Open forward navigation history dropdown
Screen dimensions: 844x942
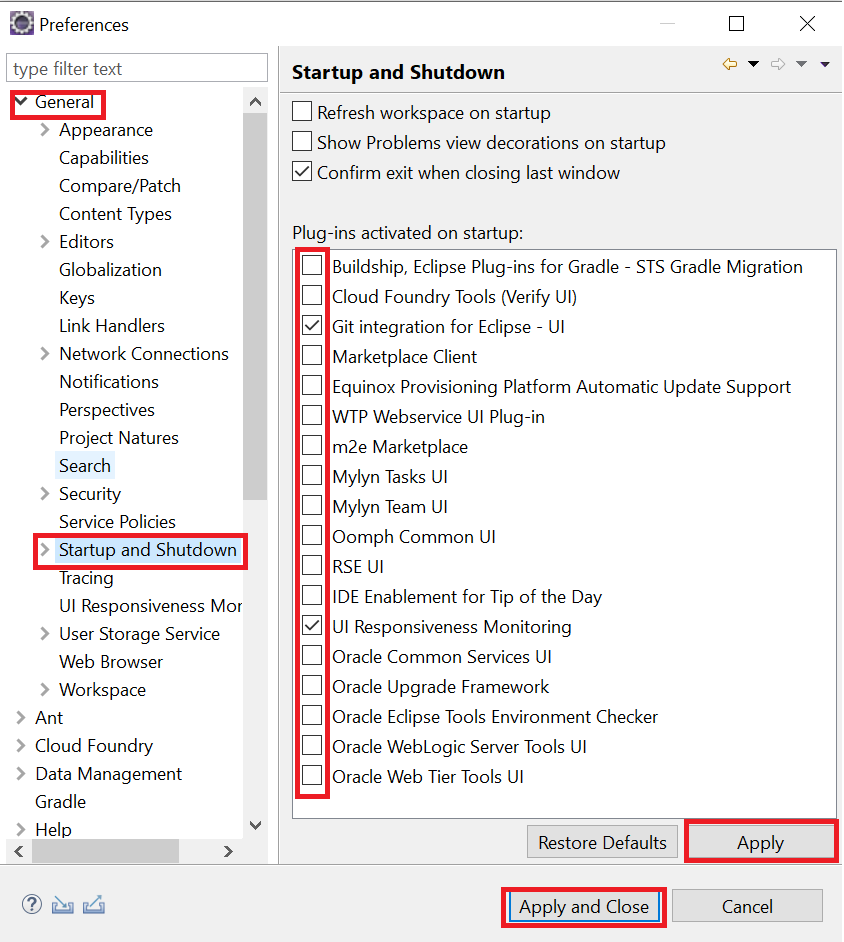click(800, 63)
